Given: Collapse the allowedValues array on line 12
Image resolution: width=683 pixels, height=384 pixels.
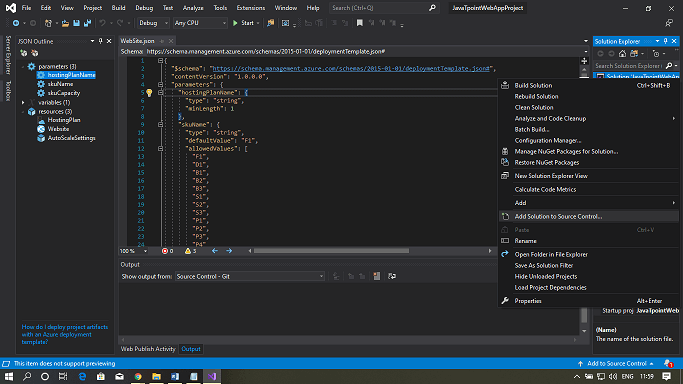Looking at the screenshot, I should (x=160, y=148).
